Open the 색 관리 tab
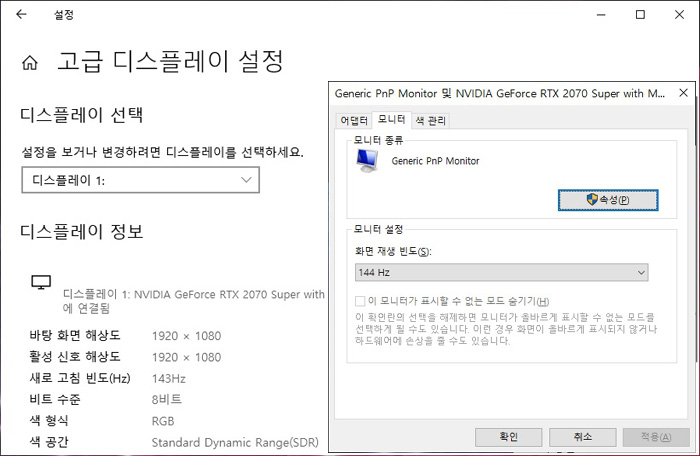Viewport: 700px width, 456px height. 431,120
